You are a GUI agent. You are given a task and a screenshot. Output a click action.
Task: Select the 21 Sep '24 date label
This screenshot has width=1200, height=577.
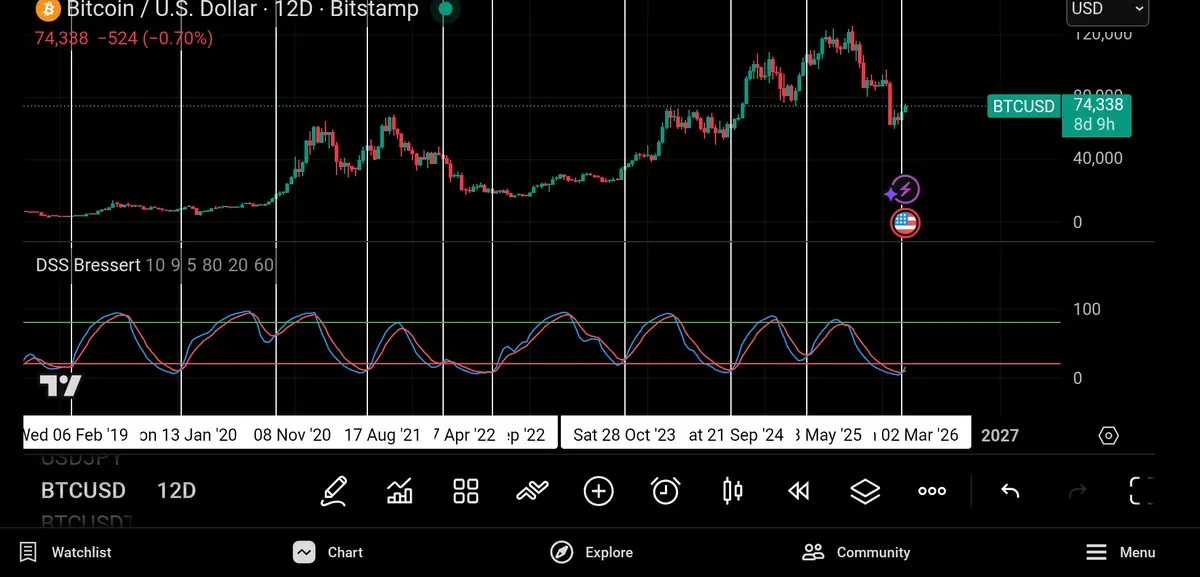tap(736, 435)
